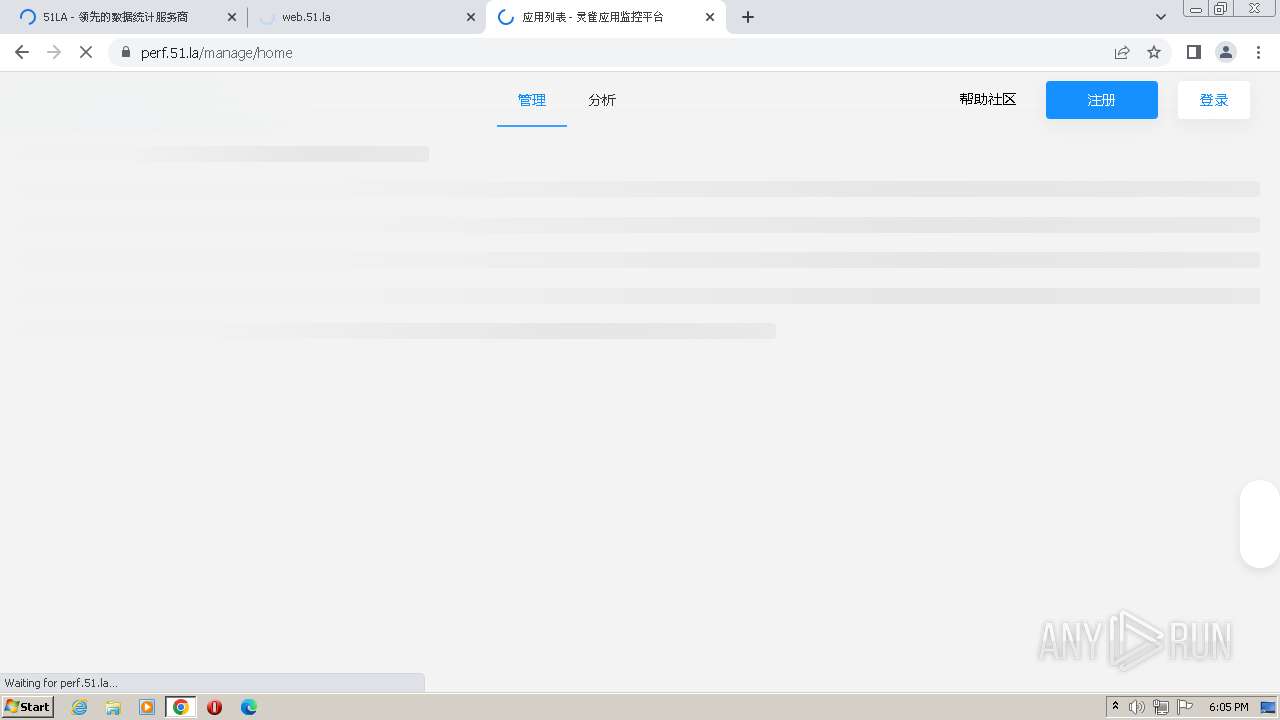Bookmark this page with star

(1154, 52)
